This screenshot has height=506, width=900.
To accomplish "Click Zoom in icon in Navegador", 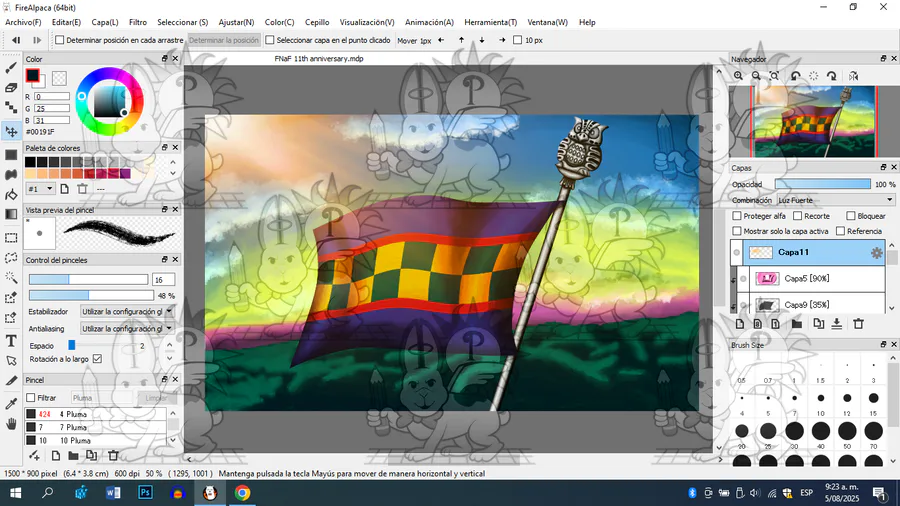I will 738,76.
